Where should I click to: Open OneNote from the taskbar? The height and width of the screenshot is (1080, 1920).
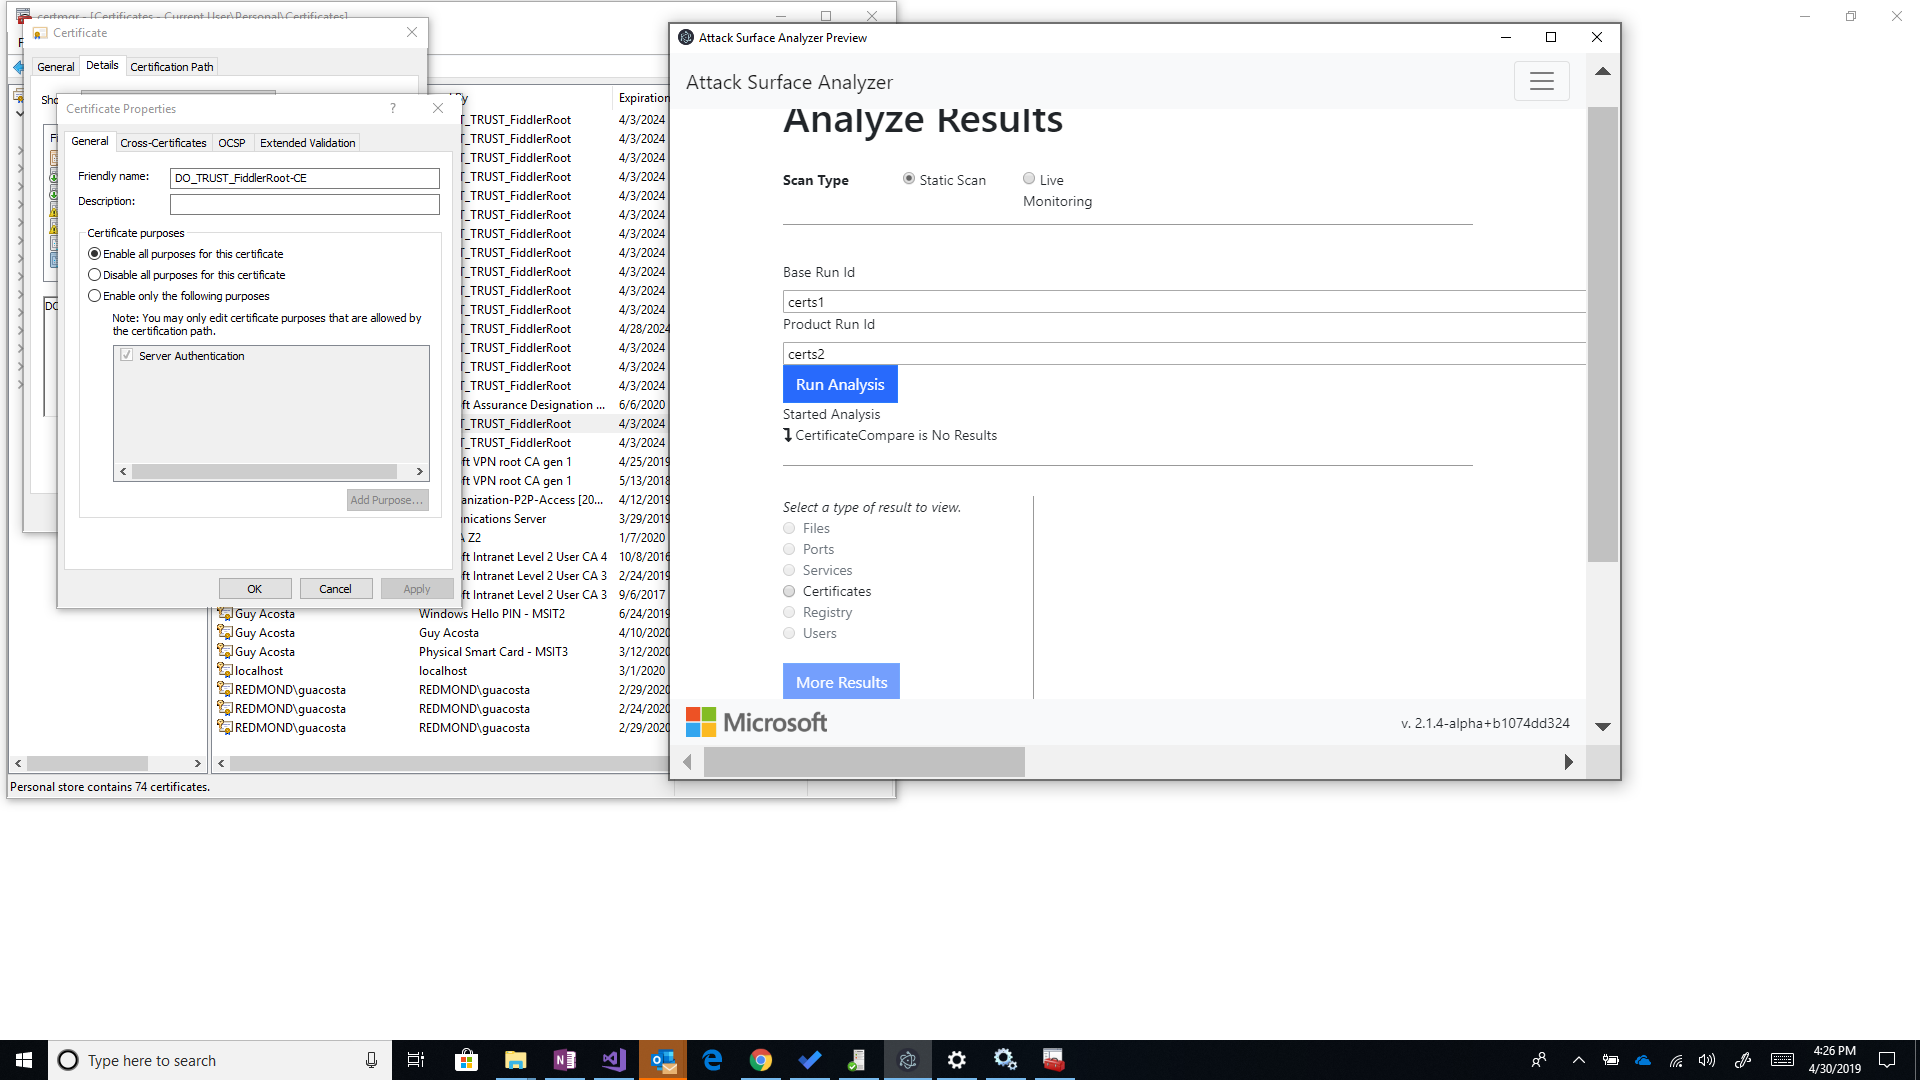point(564,1060)
